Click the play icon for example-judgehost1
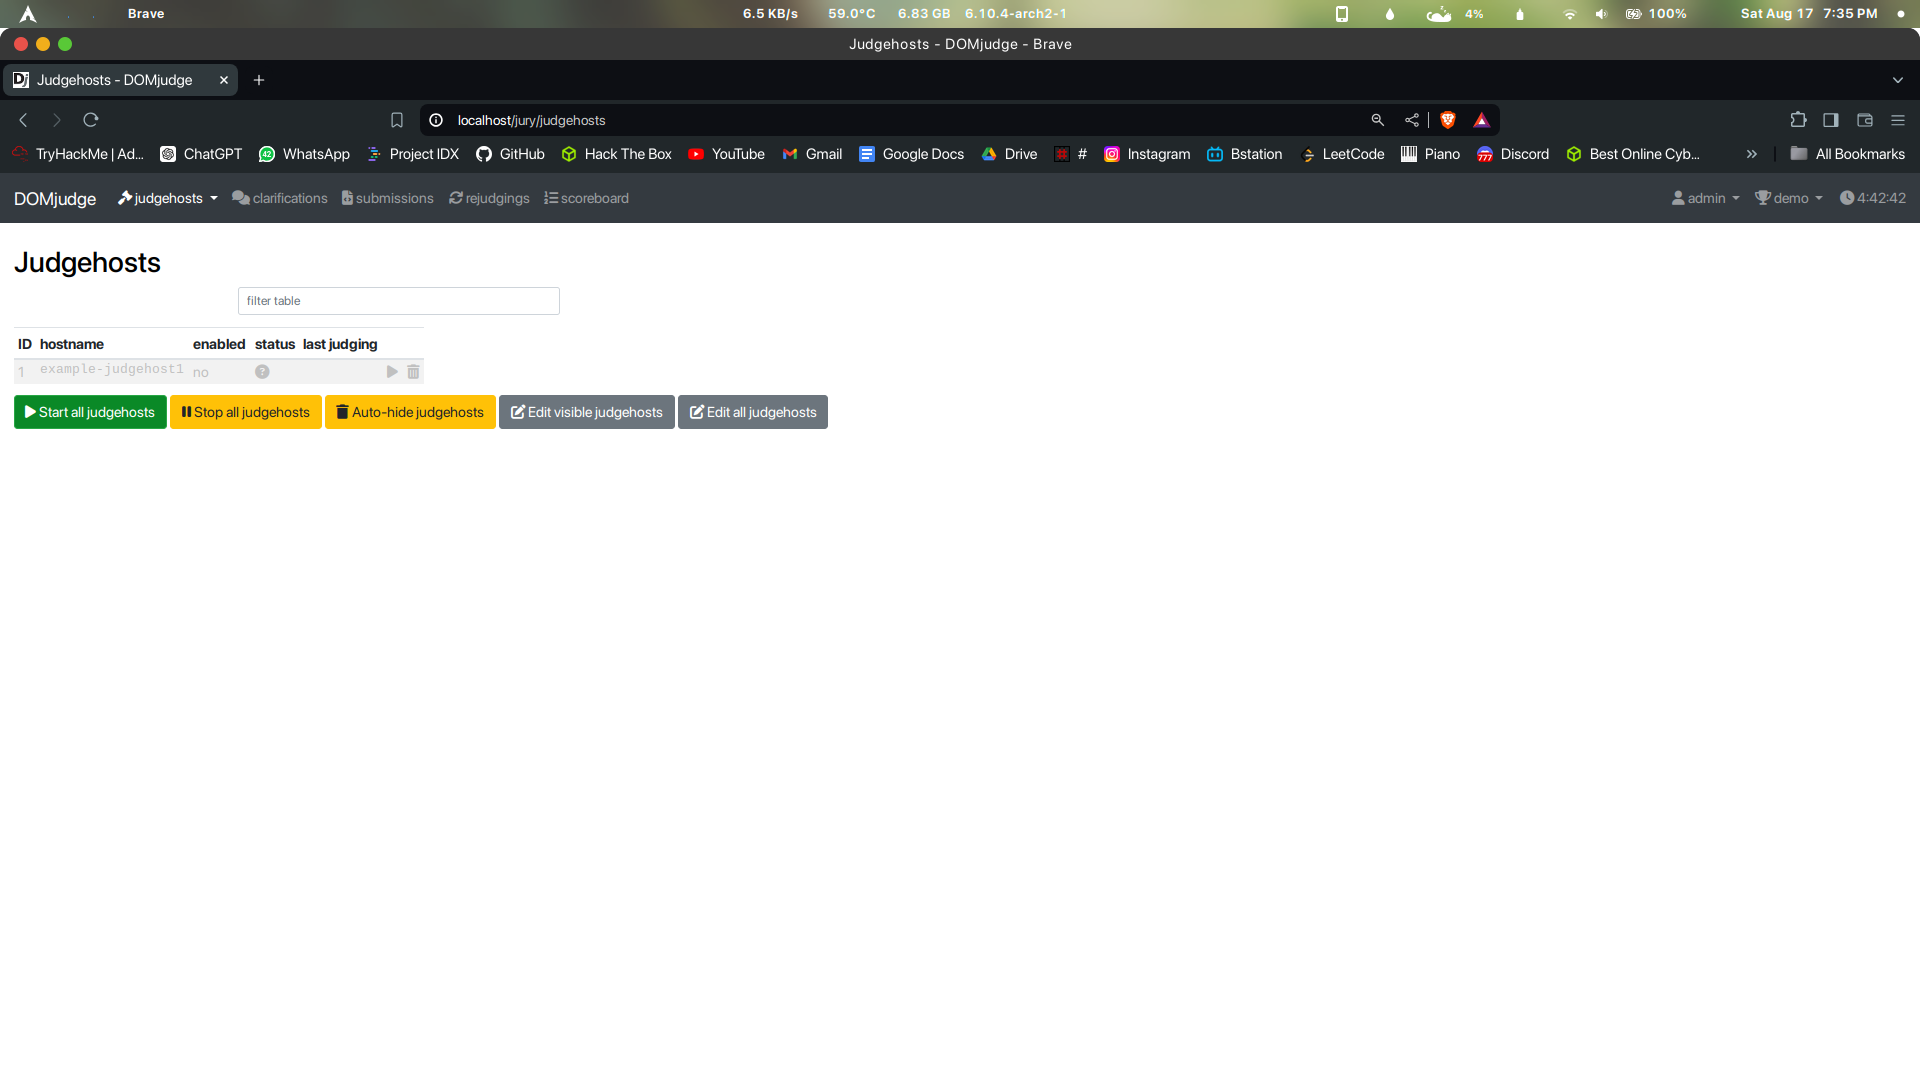 393,371
